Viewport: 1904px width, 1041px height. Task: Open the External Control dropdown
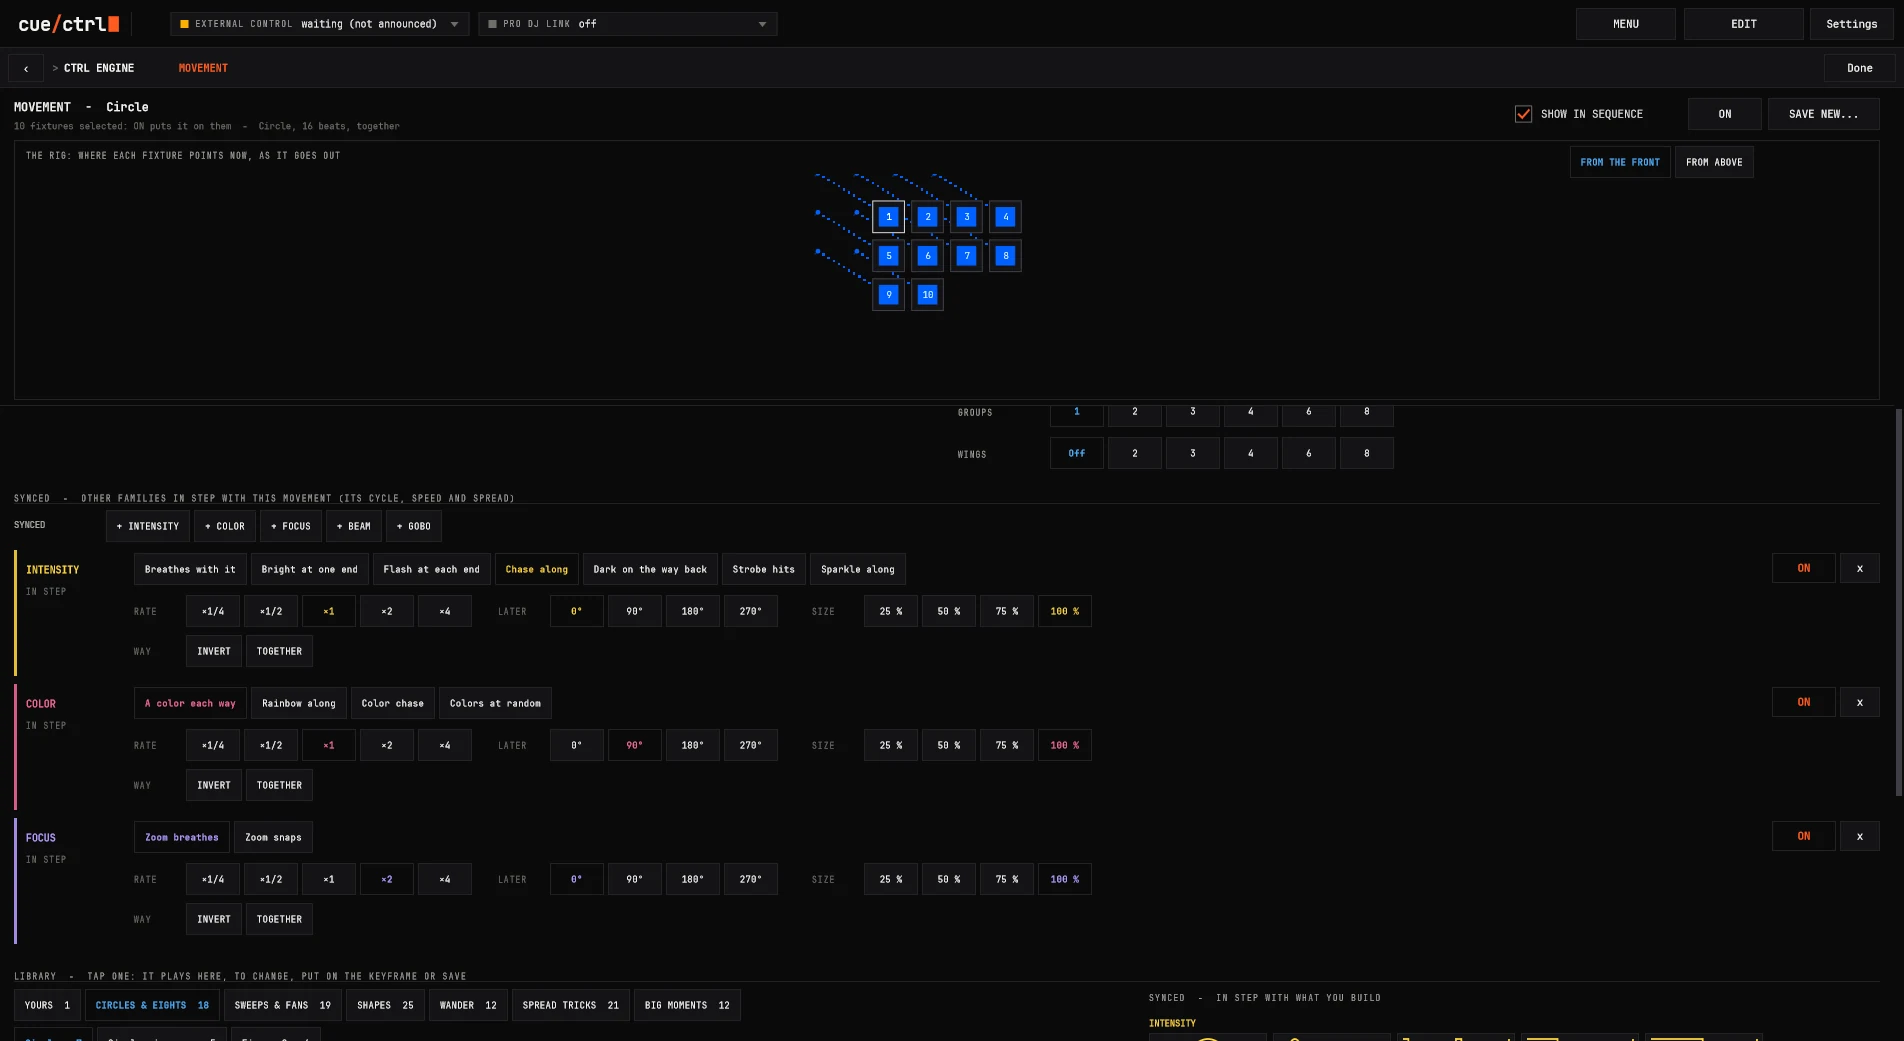pyautogui.click(x=319, y=24)
